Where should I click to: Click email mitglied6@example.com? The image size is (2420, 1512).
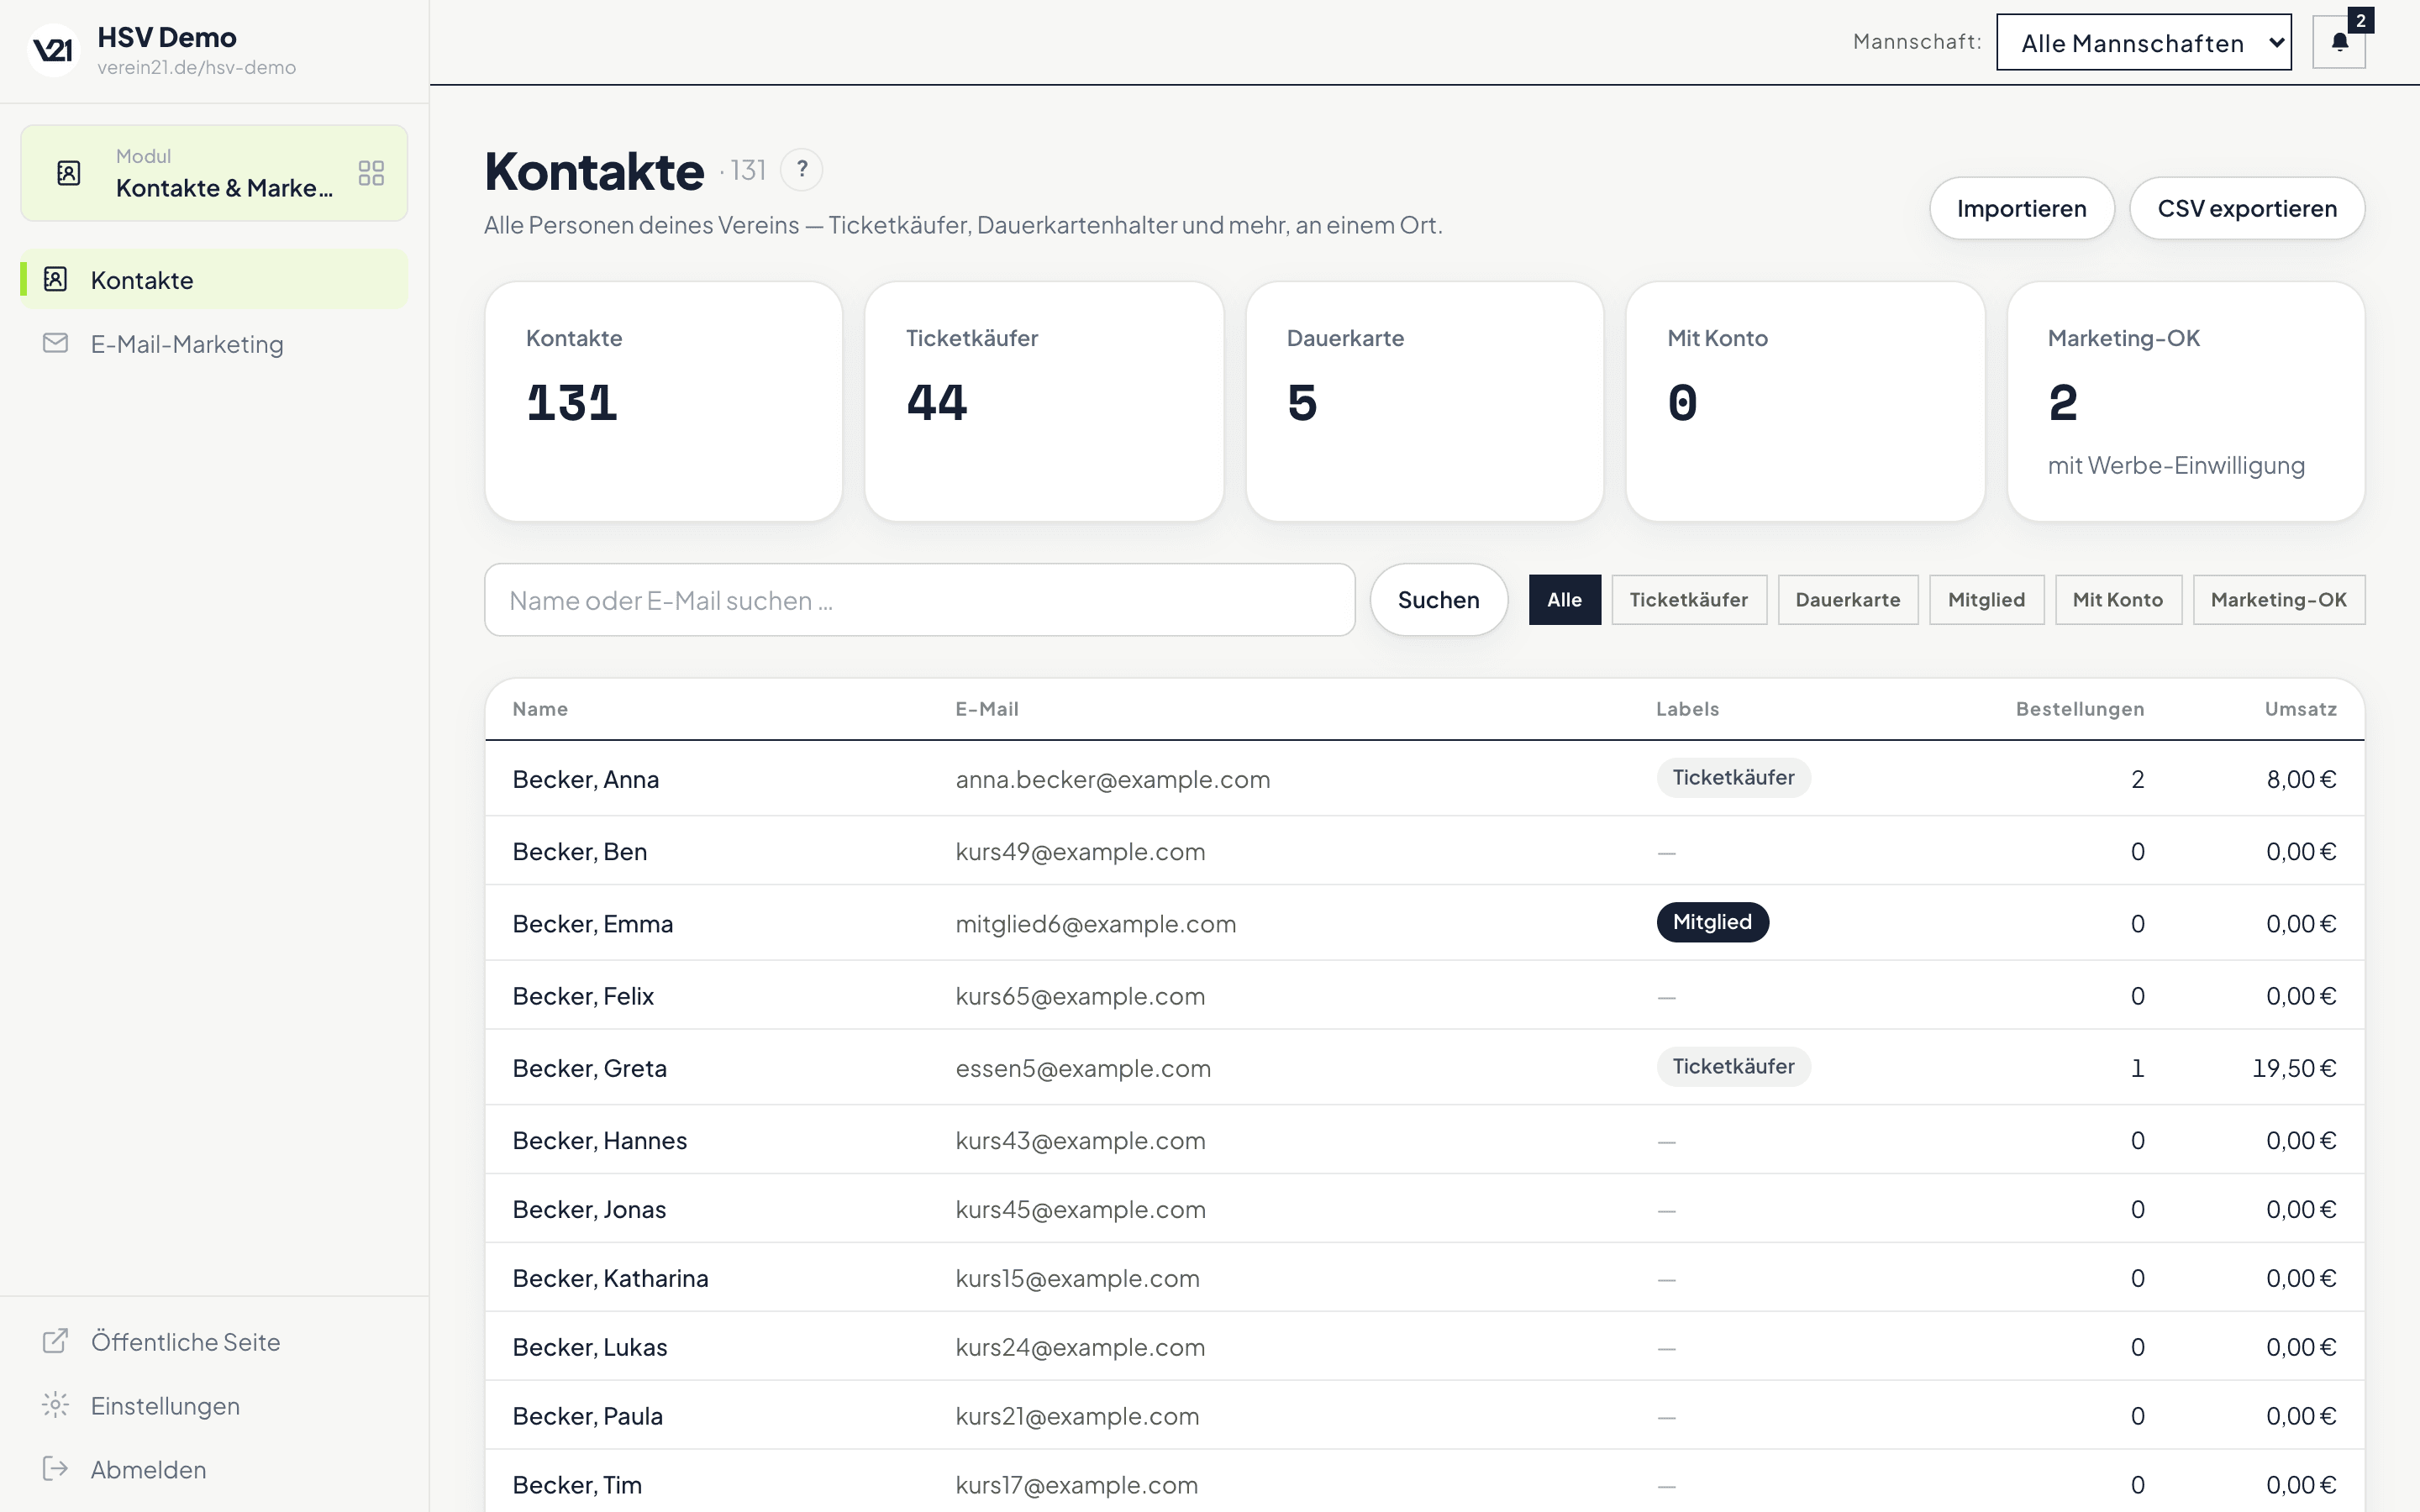coord(1096,923)
